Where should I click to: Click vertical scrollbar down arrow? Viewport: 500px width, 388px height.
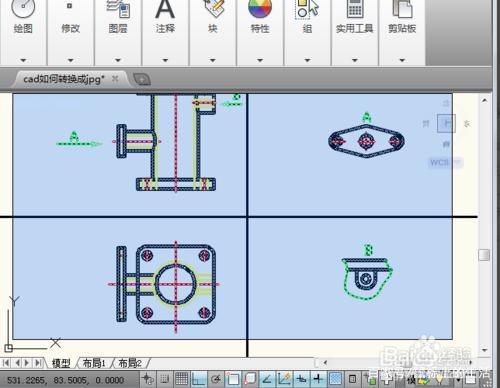[x=484, y=350]
